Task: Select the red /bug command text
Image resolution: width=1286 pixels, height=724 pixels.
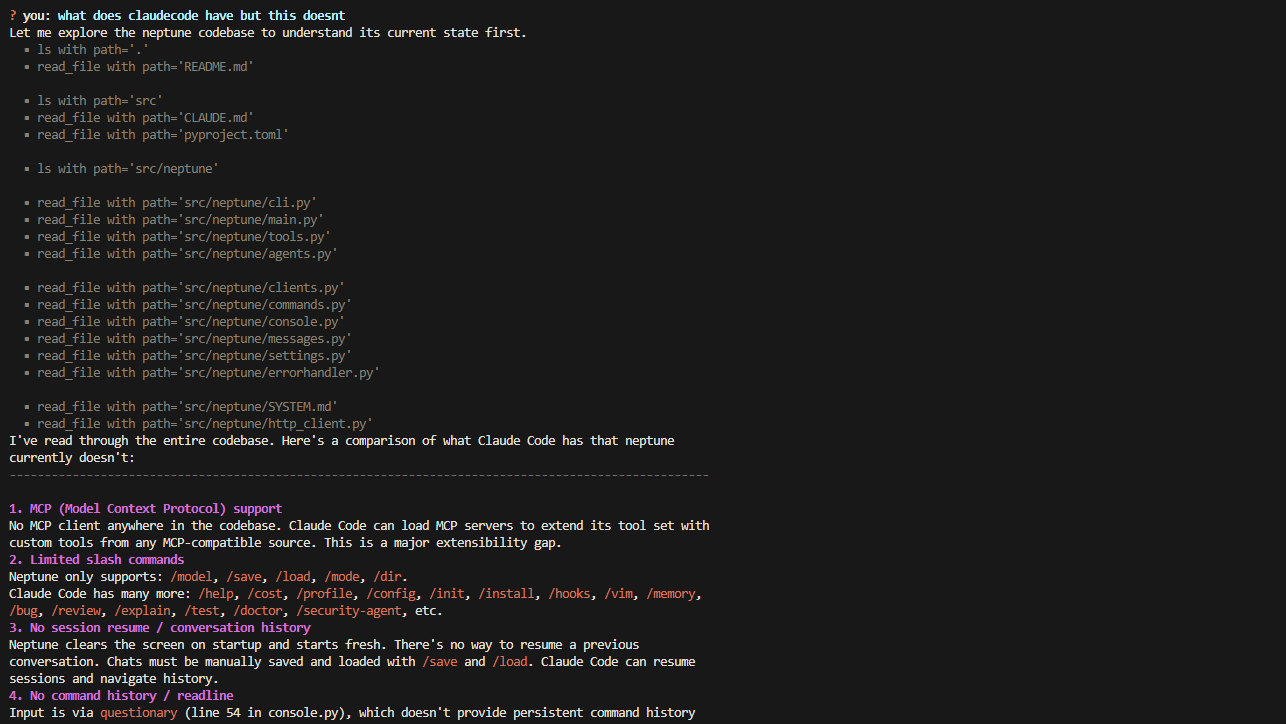Action: [x=23, y=610]
